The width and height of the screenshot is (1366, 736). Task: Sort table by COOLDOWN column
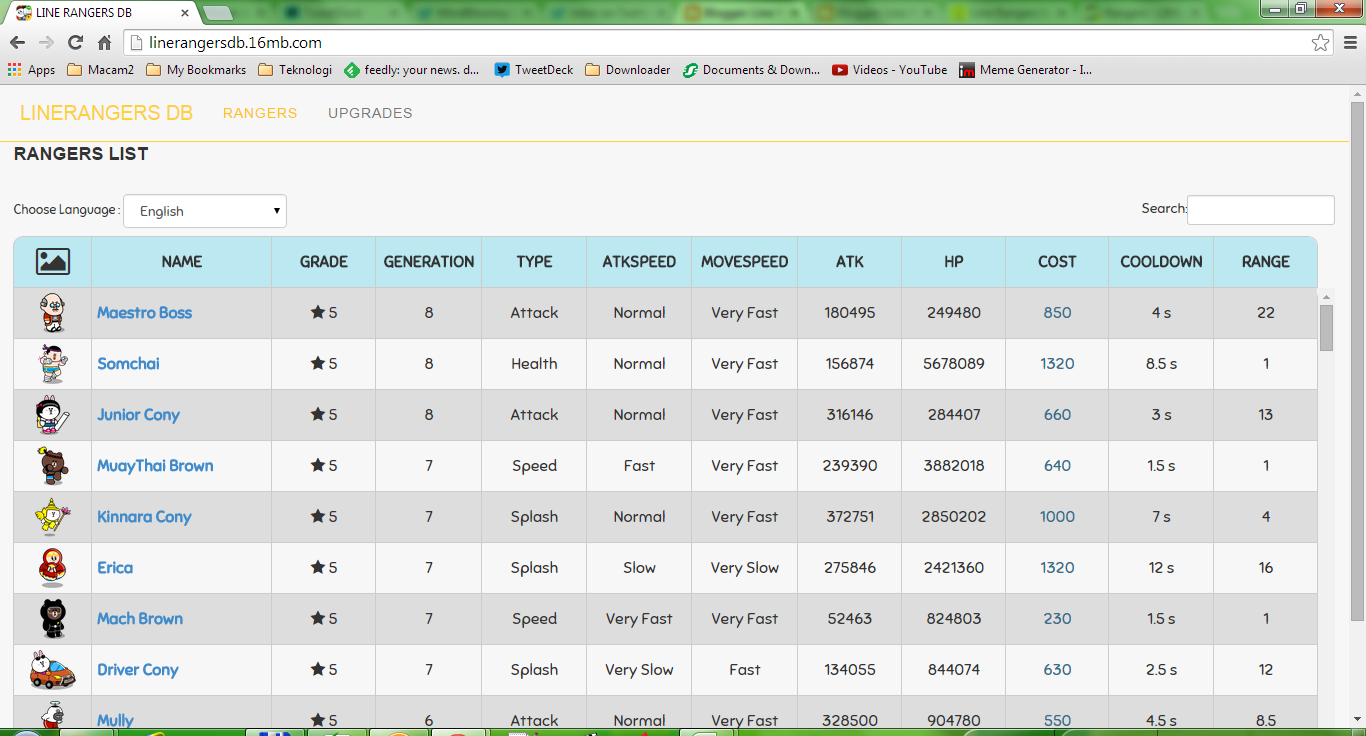pos(1161,262)
